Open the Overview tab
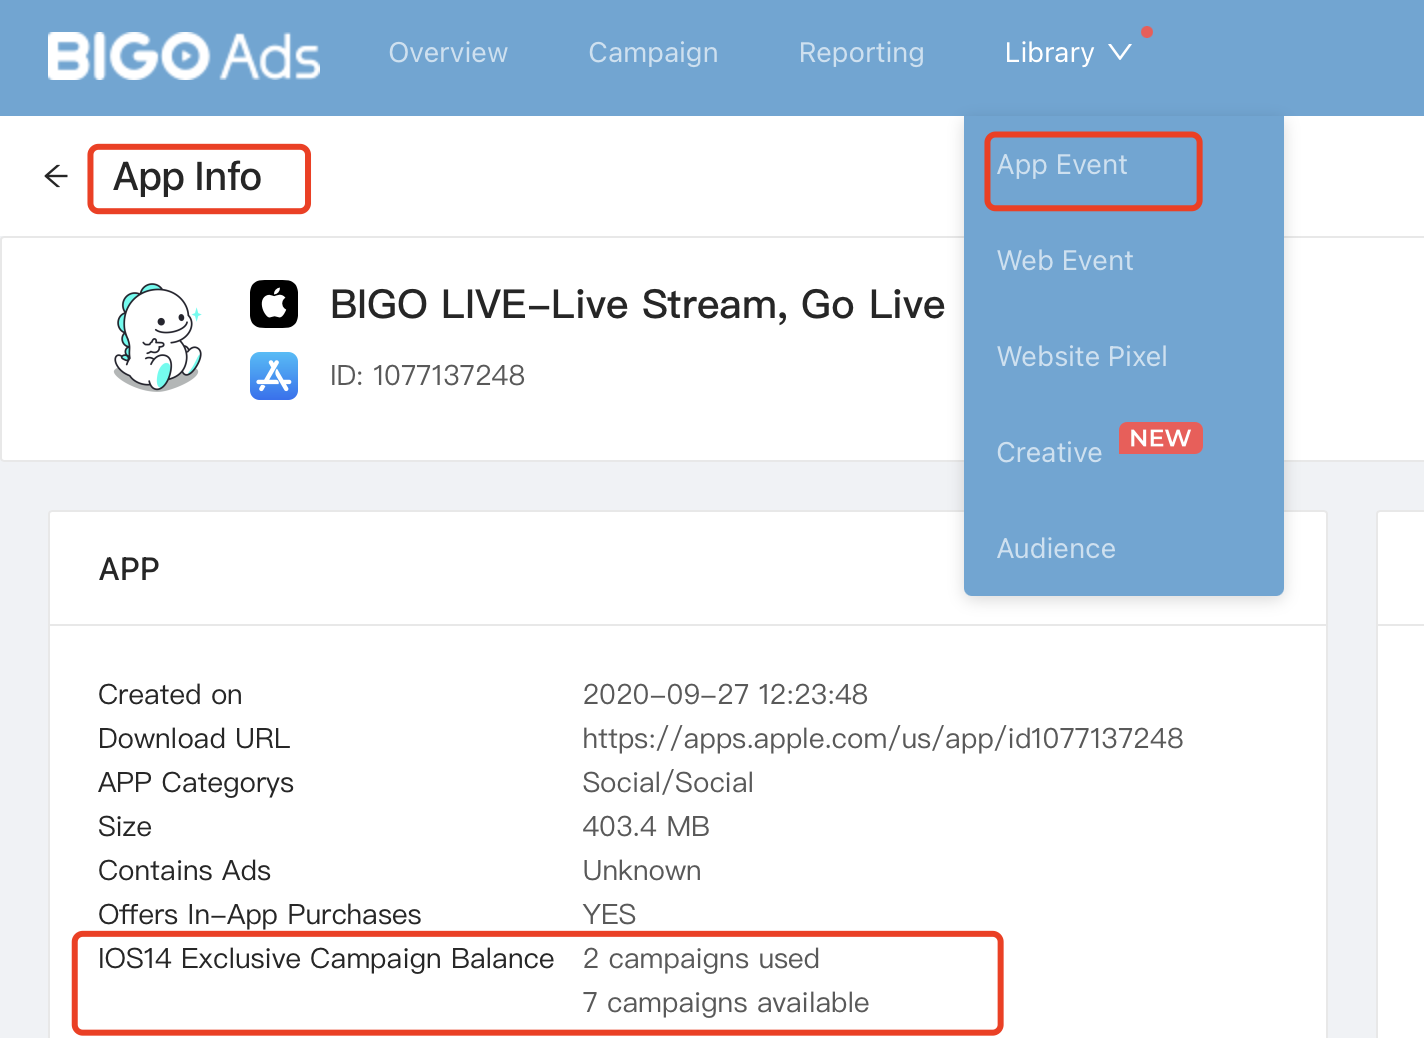The height and width of the screenshot is (1038, 1424). pos(448,53)
